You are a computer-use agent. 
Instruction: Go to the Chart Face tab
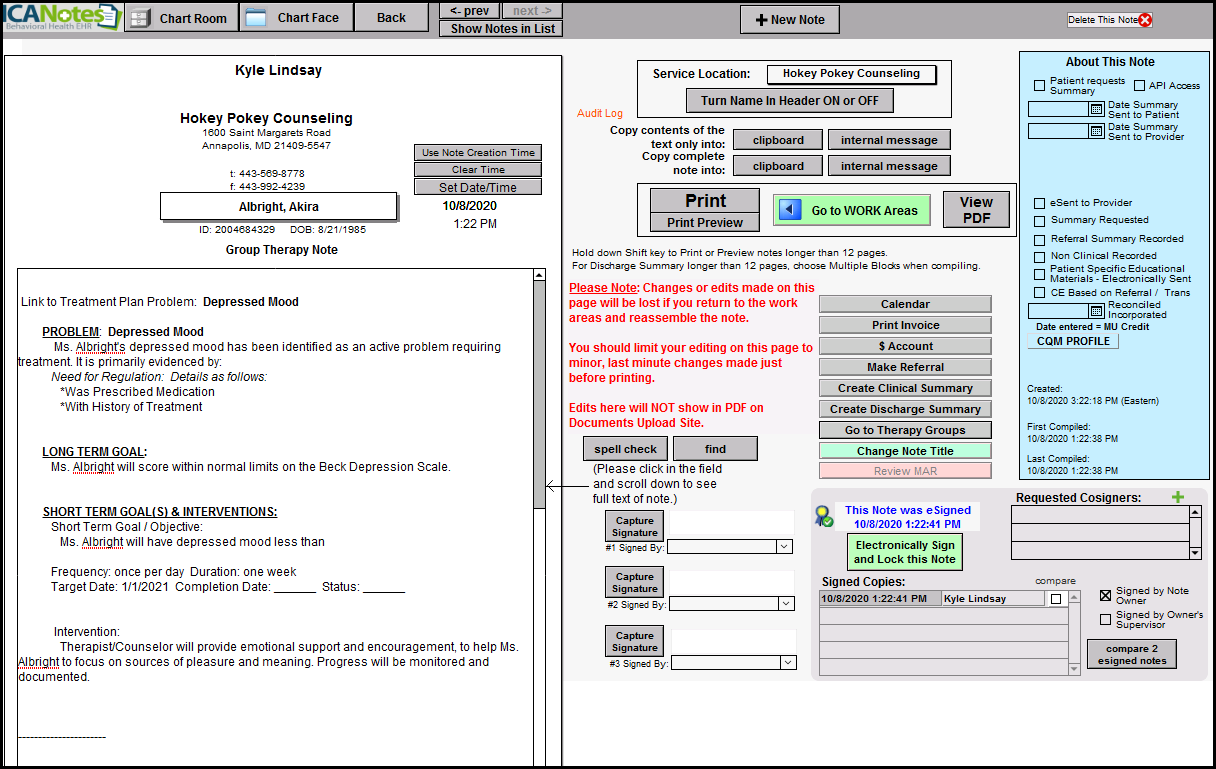click(295, 18)
